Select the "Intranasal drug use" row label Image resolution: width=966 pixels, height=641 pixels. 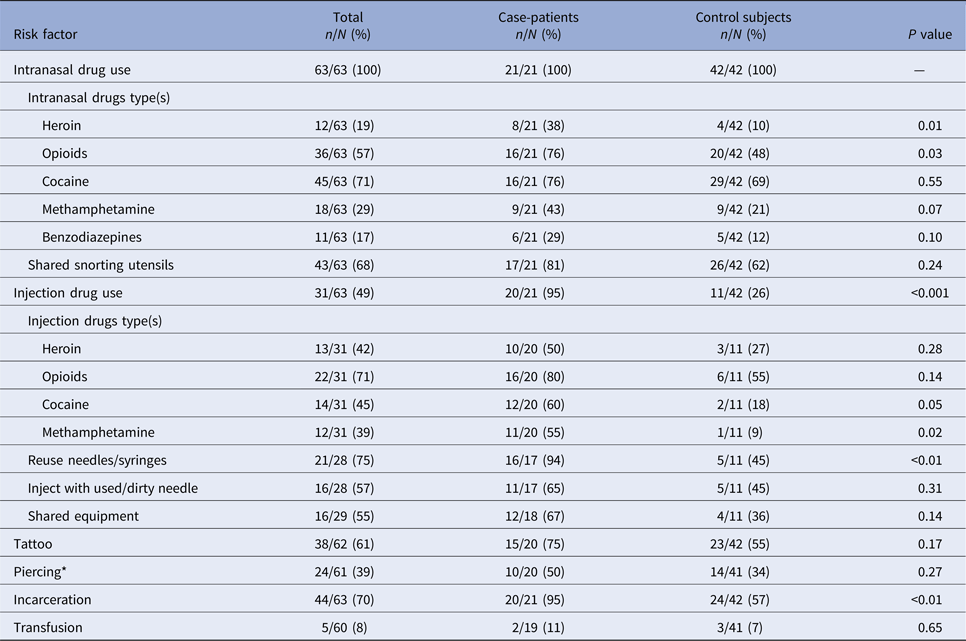coord(72,70)
